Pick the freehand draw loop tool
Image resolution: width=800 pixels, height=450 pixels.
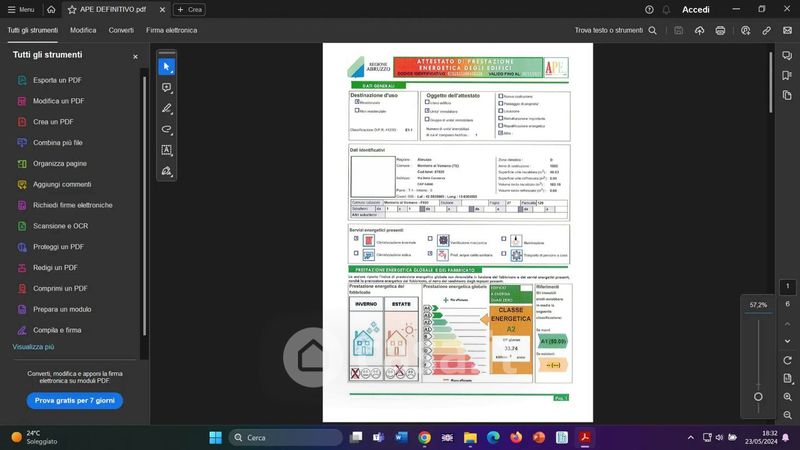pos(166,129)
